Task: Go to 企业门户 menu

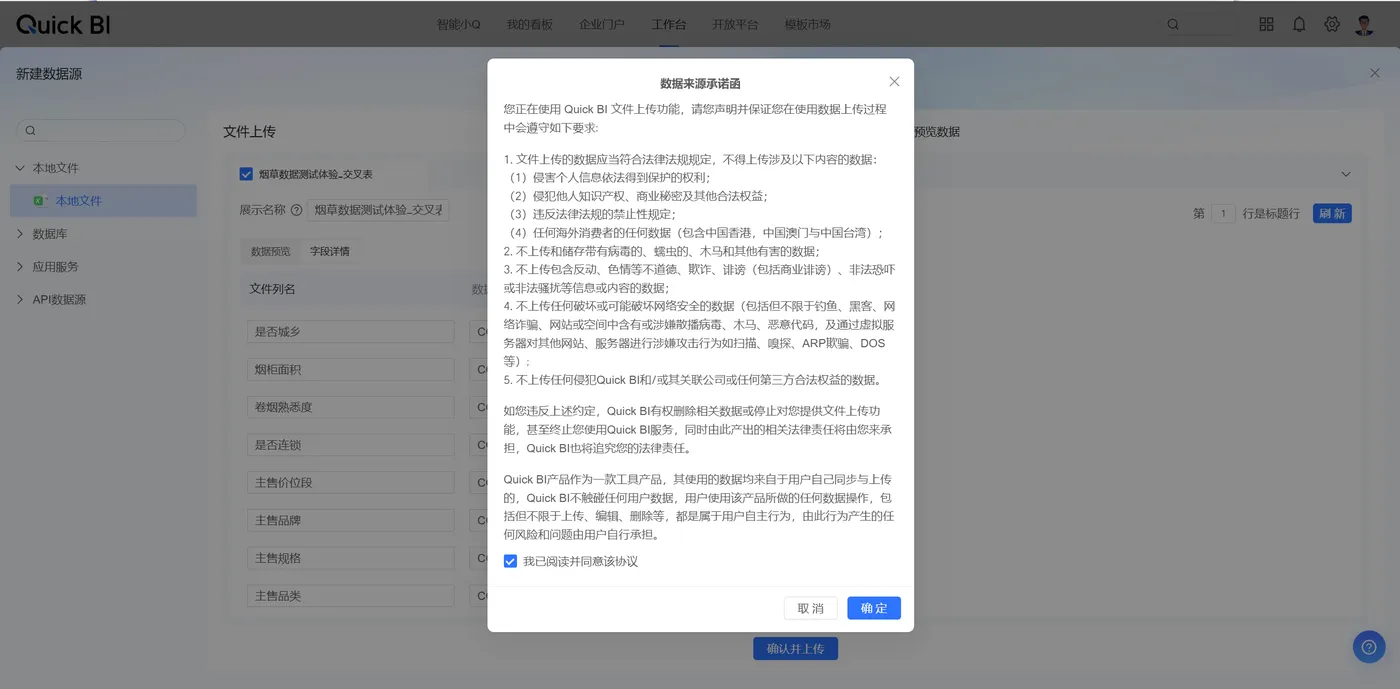Action: [602, 24]
